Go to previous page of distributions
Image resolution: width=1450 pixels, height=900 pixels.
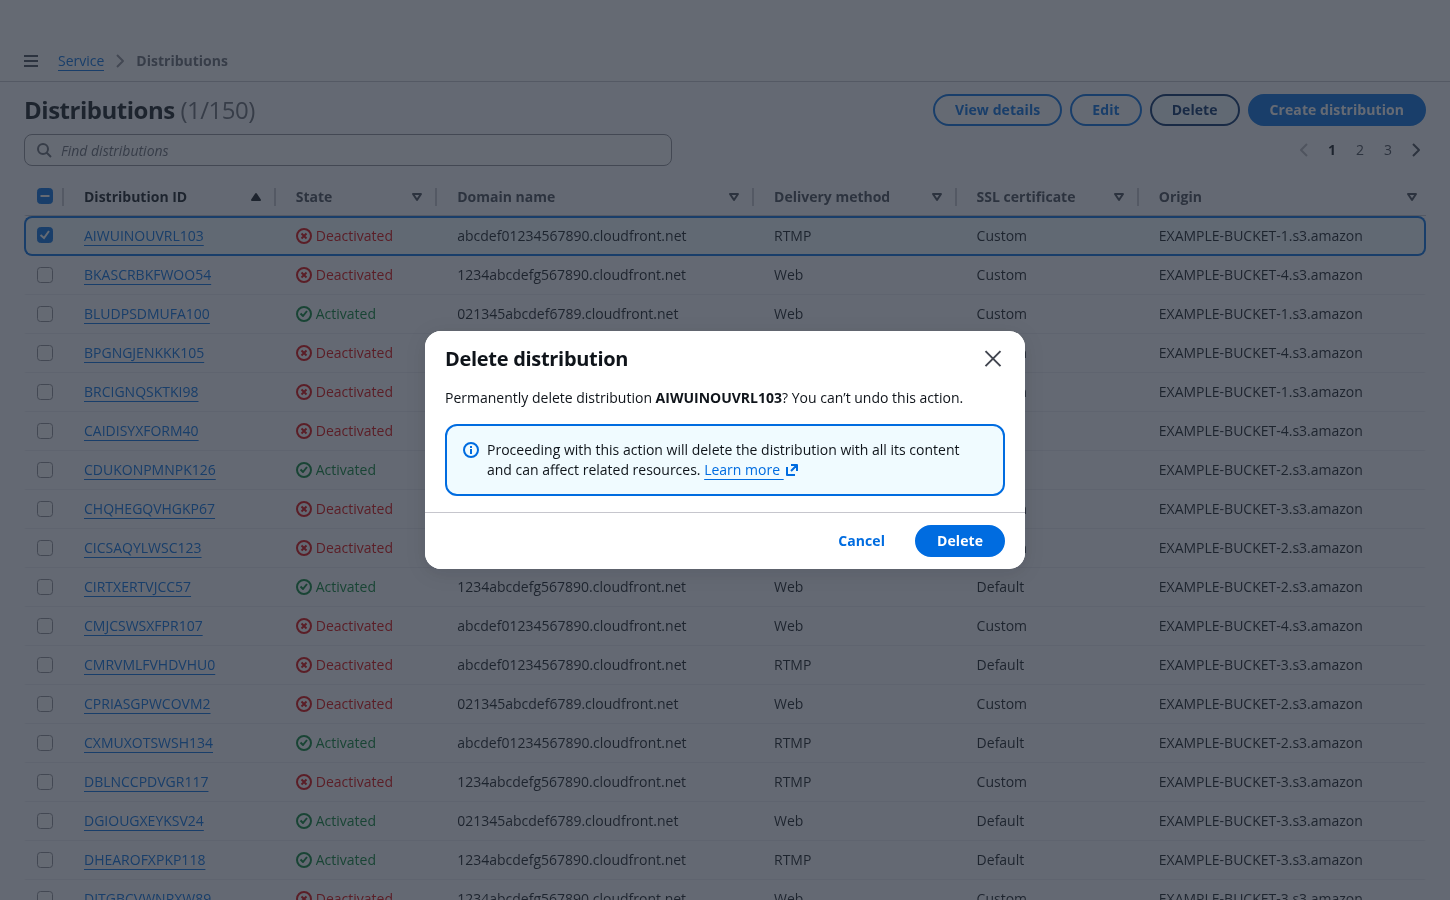(x=1303, y=150)
